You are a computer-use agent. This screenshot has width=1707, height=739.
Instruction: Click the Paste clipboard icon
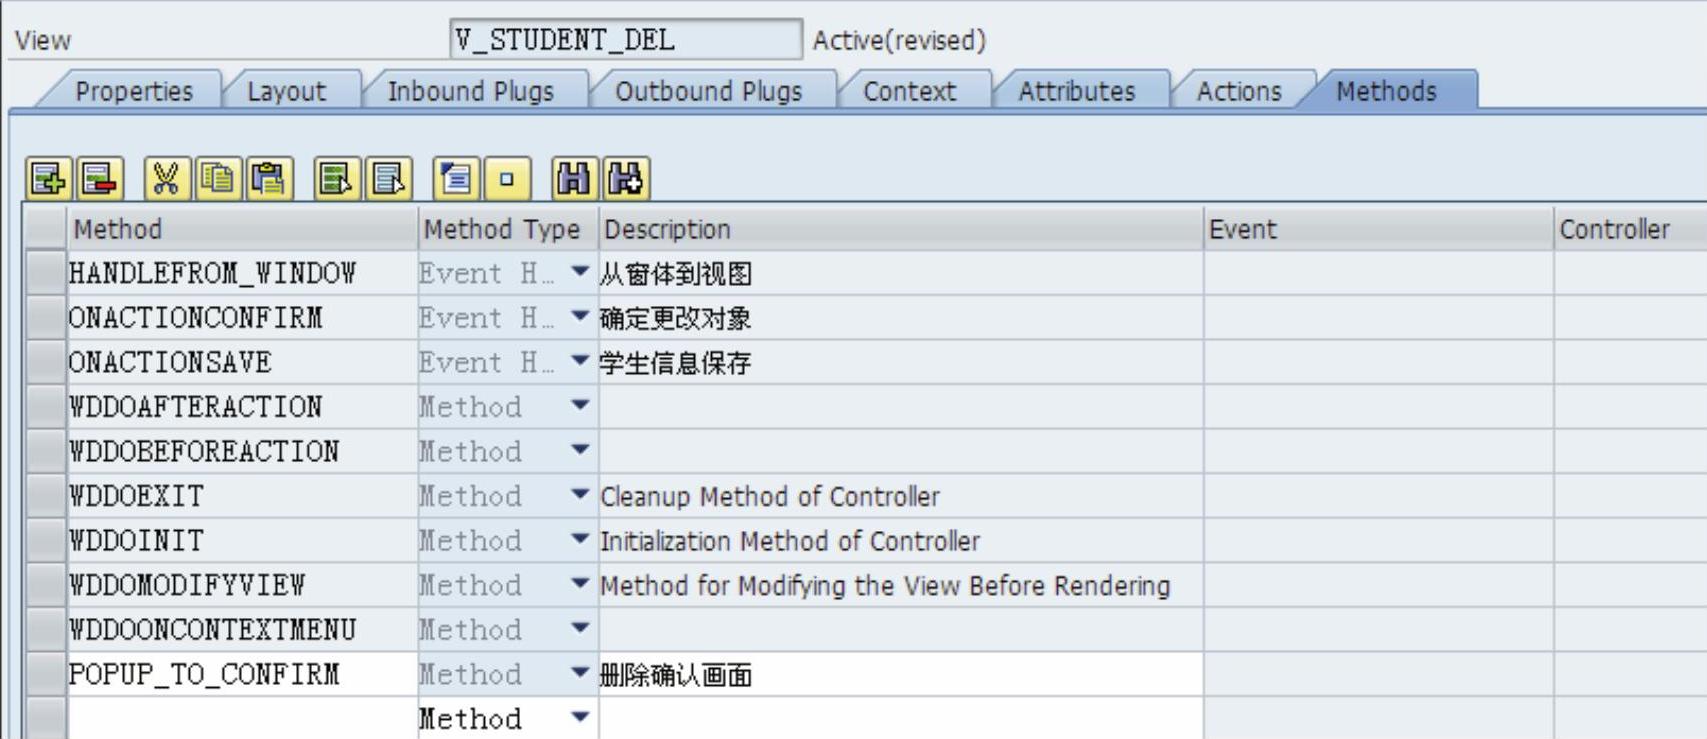[x=269, y=179]
